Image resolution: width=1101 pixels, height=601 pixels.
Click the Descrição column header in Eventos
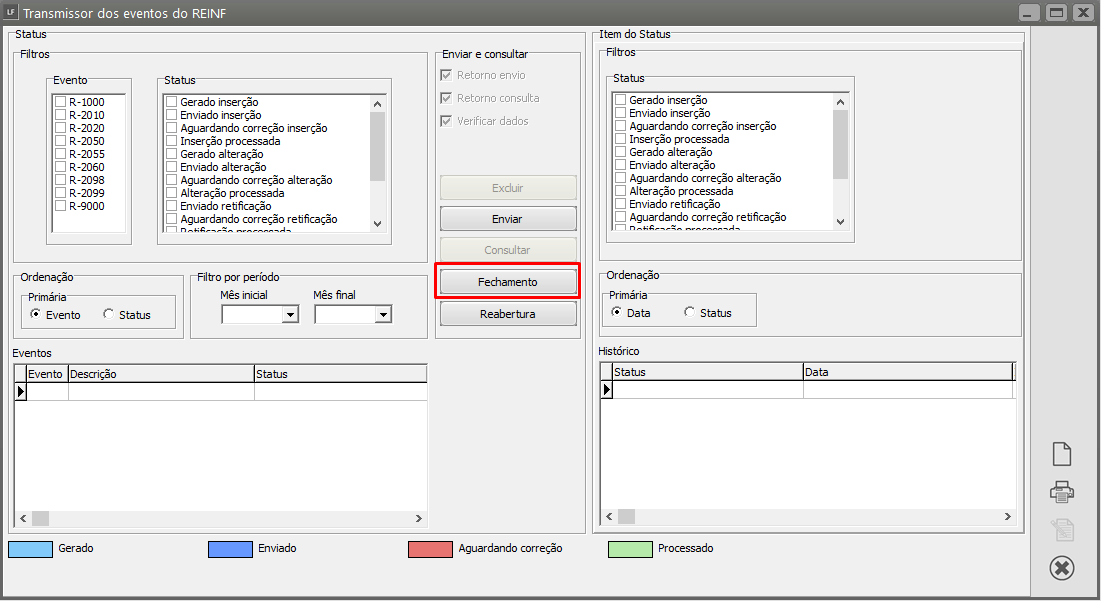tap(160, 374)
